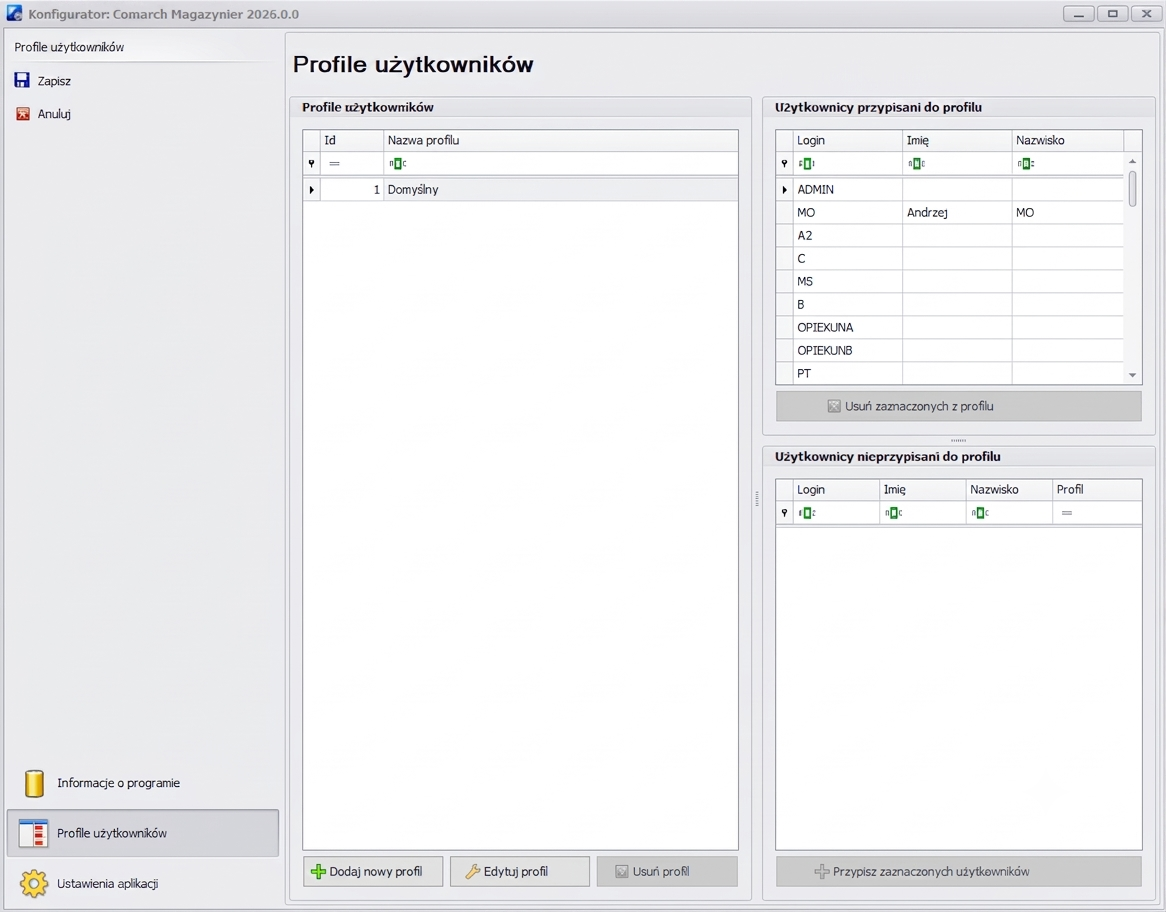Click Przypisz zaznaczonych użytkowników
The height and width of the screenshot is (912, 1166).
tap(959, 872)
